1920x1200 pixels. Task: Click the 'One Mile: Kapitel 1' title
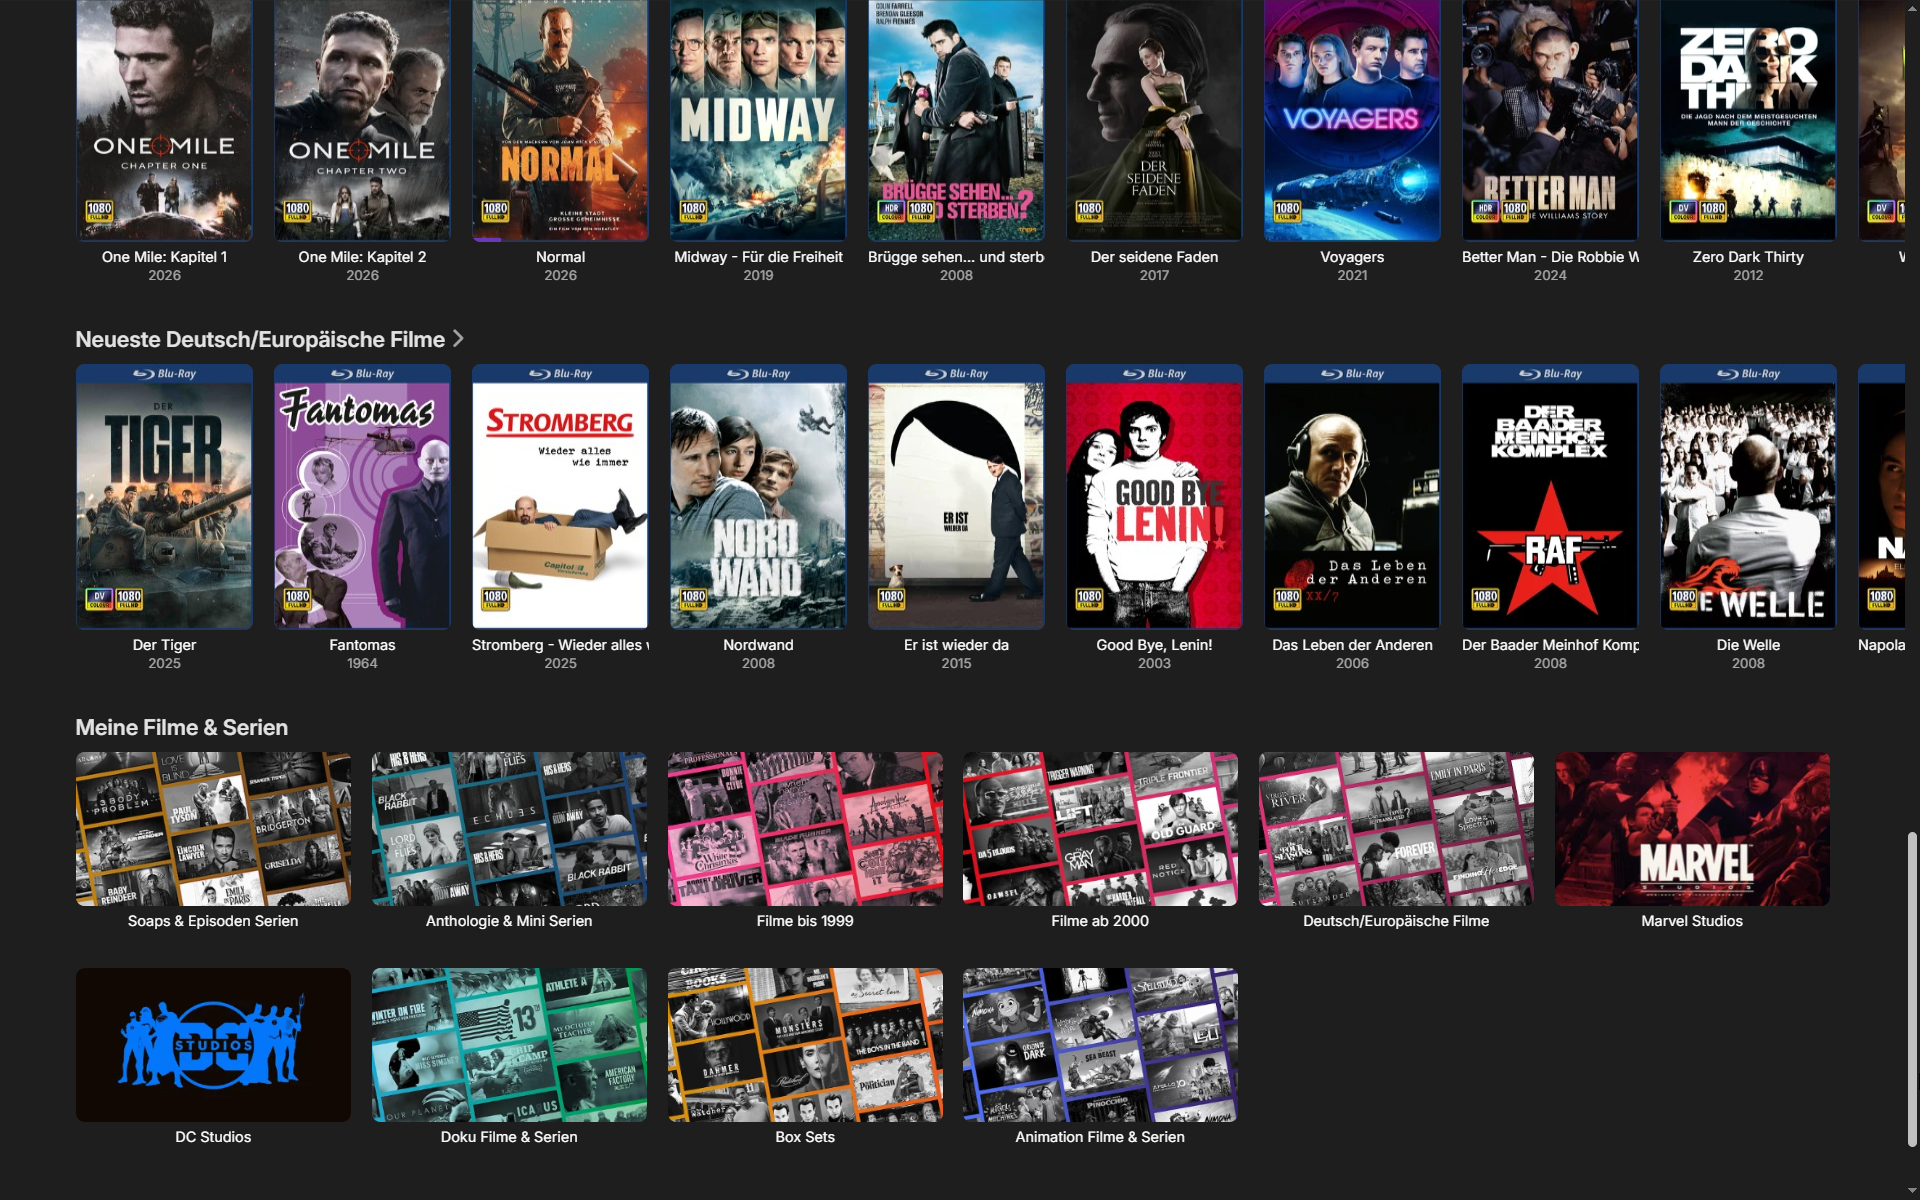164,257
